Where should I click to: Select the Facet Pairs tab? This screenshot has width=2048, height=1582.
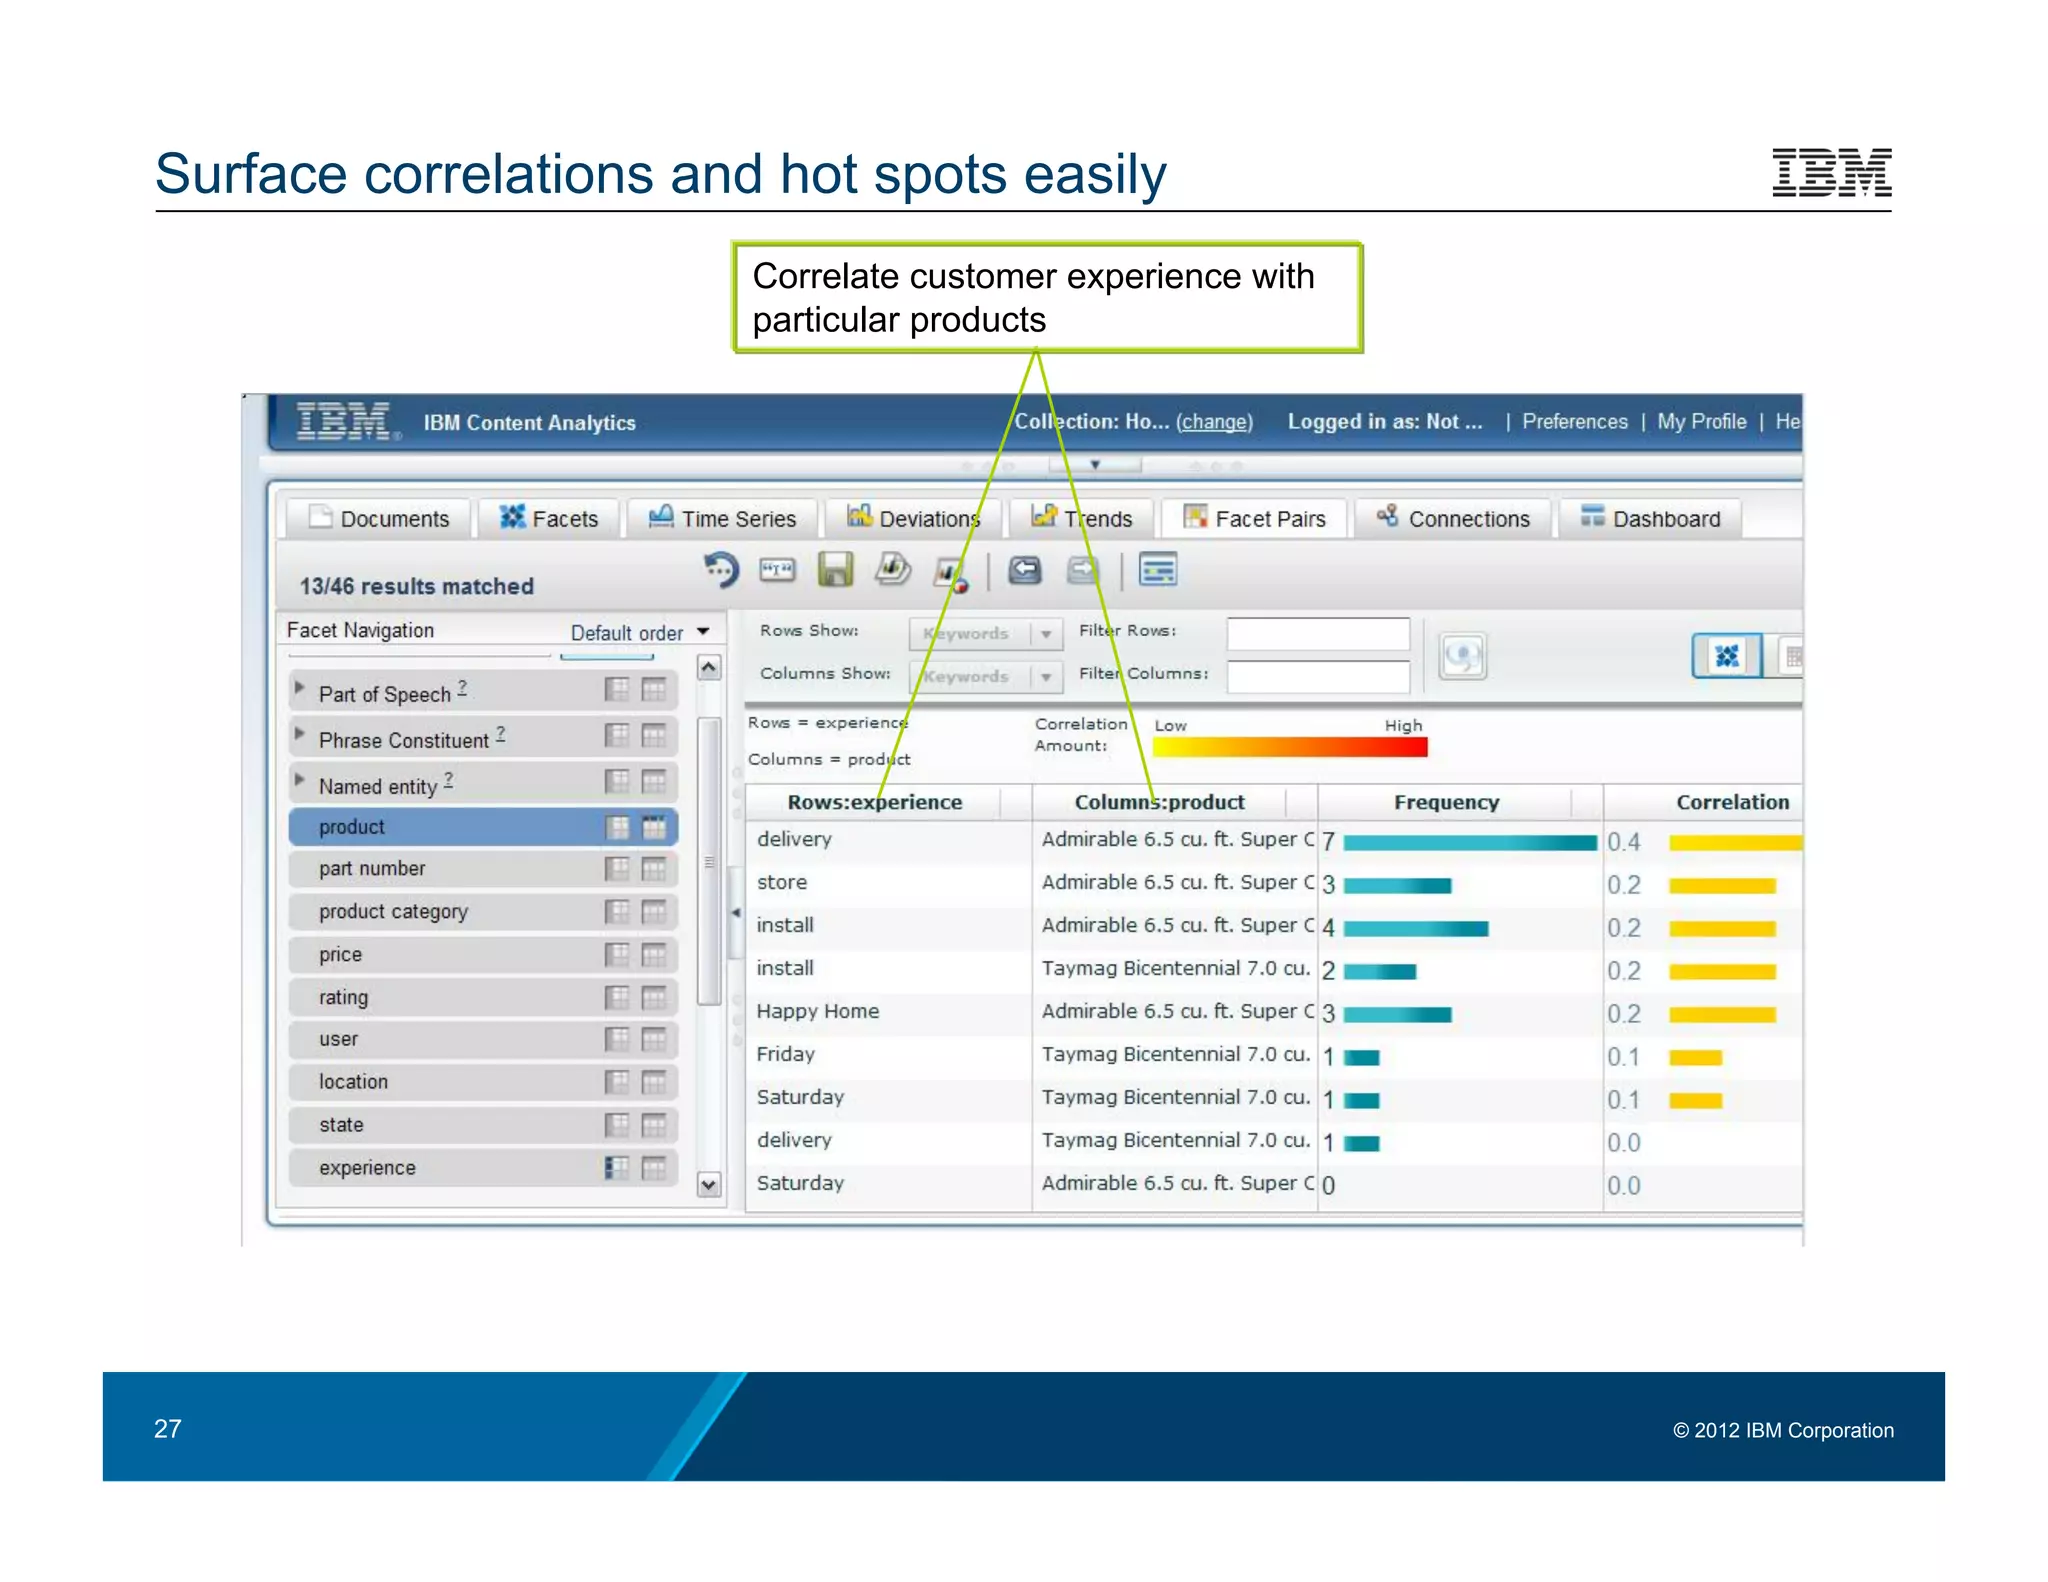[1254, 519]
